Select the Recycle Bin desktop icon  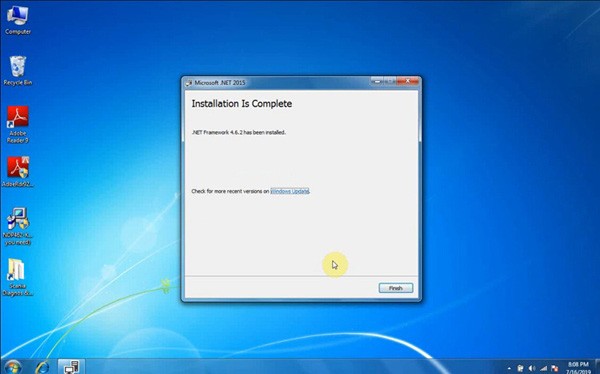(x=18, y=71)
